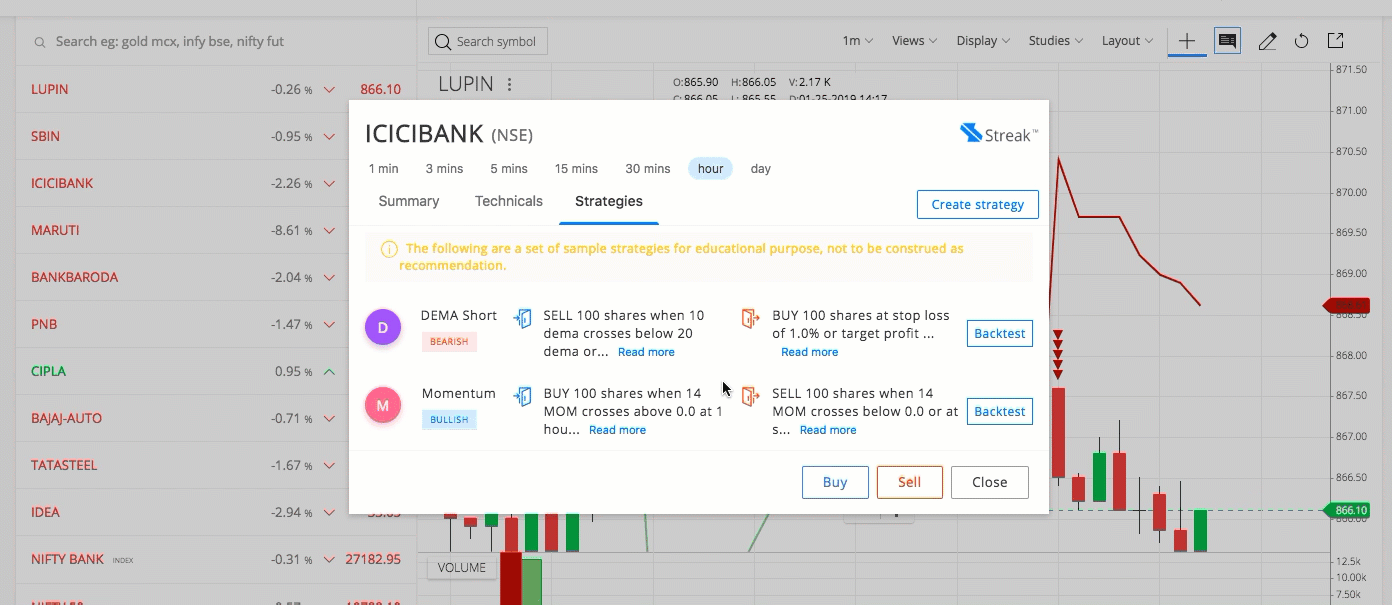Select the 1 min timeframe

click(x=383, y=169)
